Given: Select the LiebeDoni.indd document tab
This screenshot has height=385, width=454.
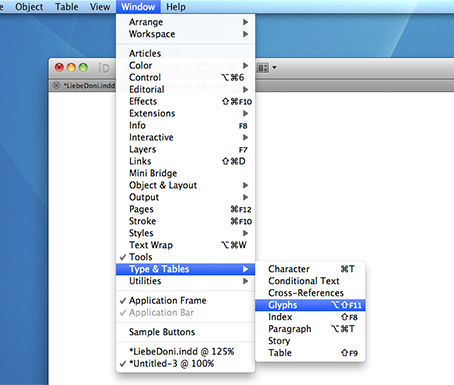Looking at the screenshot, I should pos(89,86).
